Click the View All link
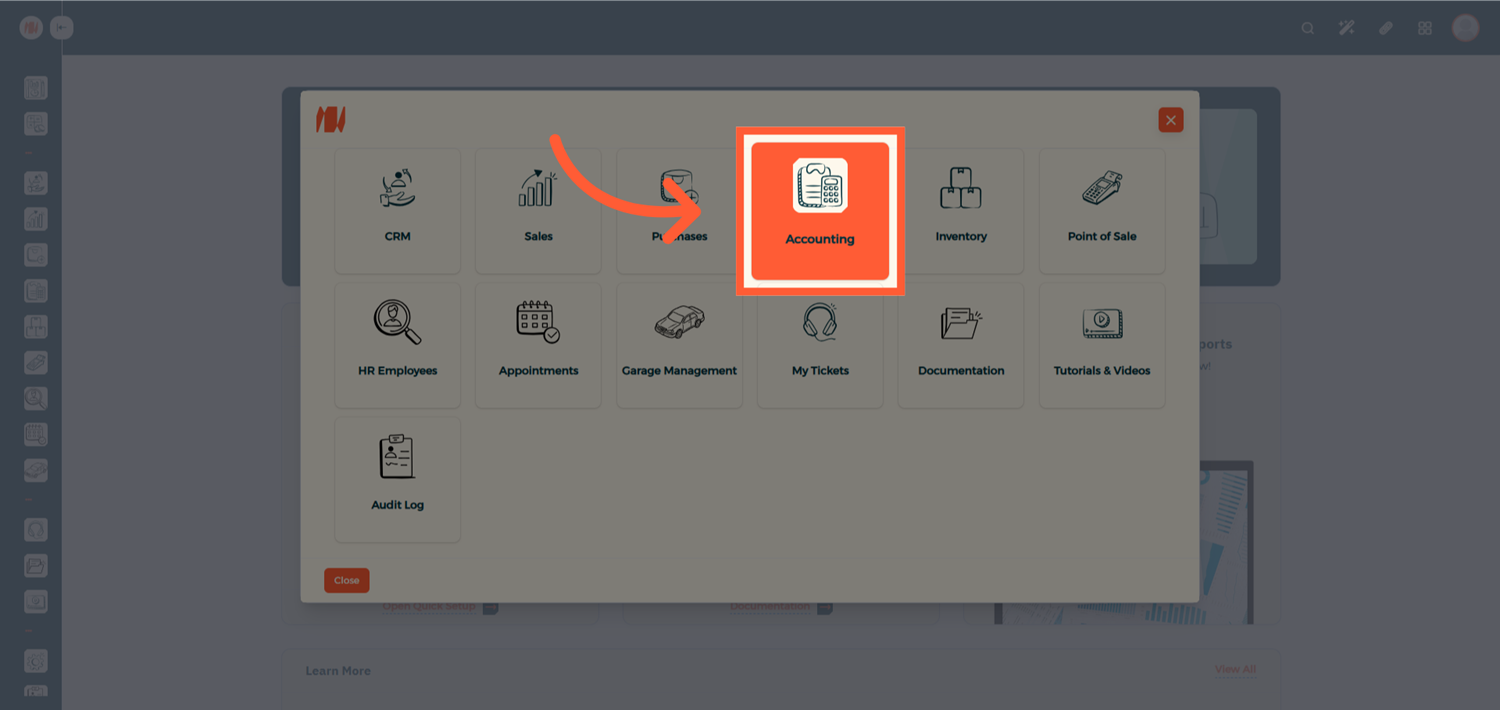This screenshot has width=1500, height=710. click(x=1235, y=669)
